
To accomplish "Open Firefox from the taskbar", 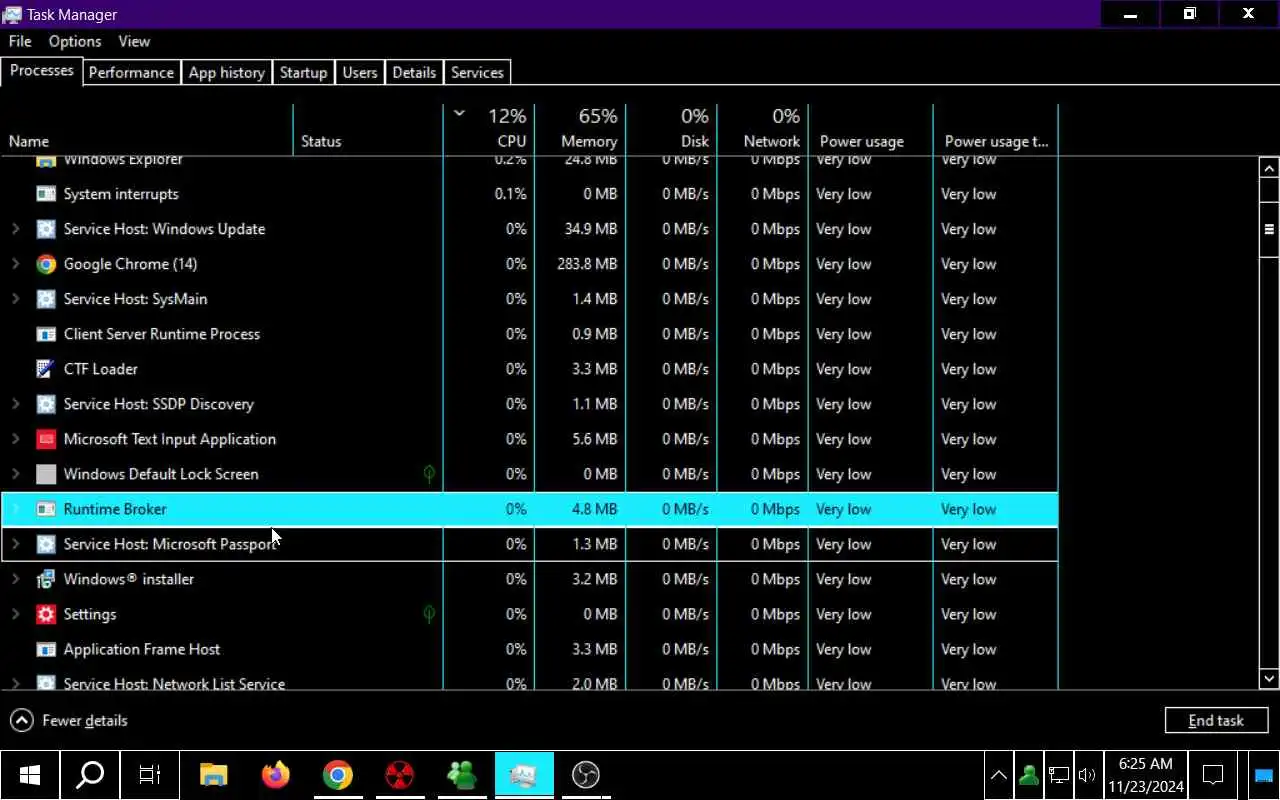I will 275,775.
